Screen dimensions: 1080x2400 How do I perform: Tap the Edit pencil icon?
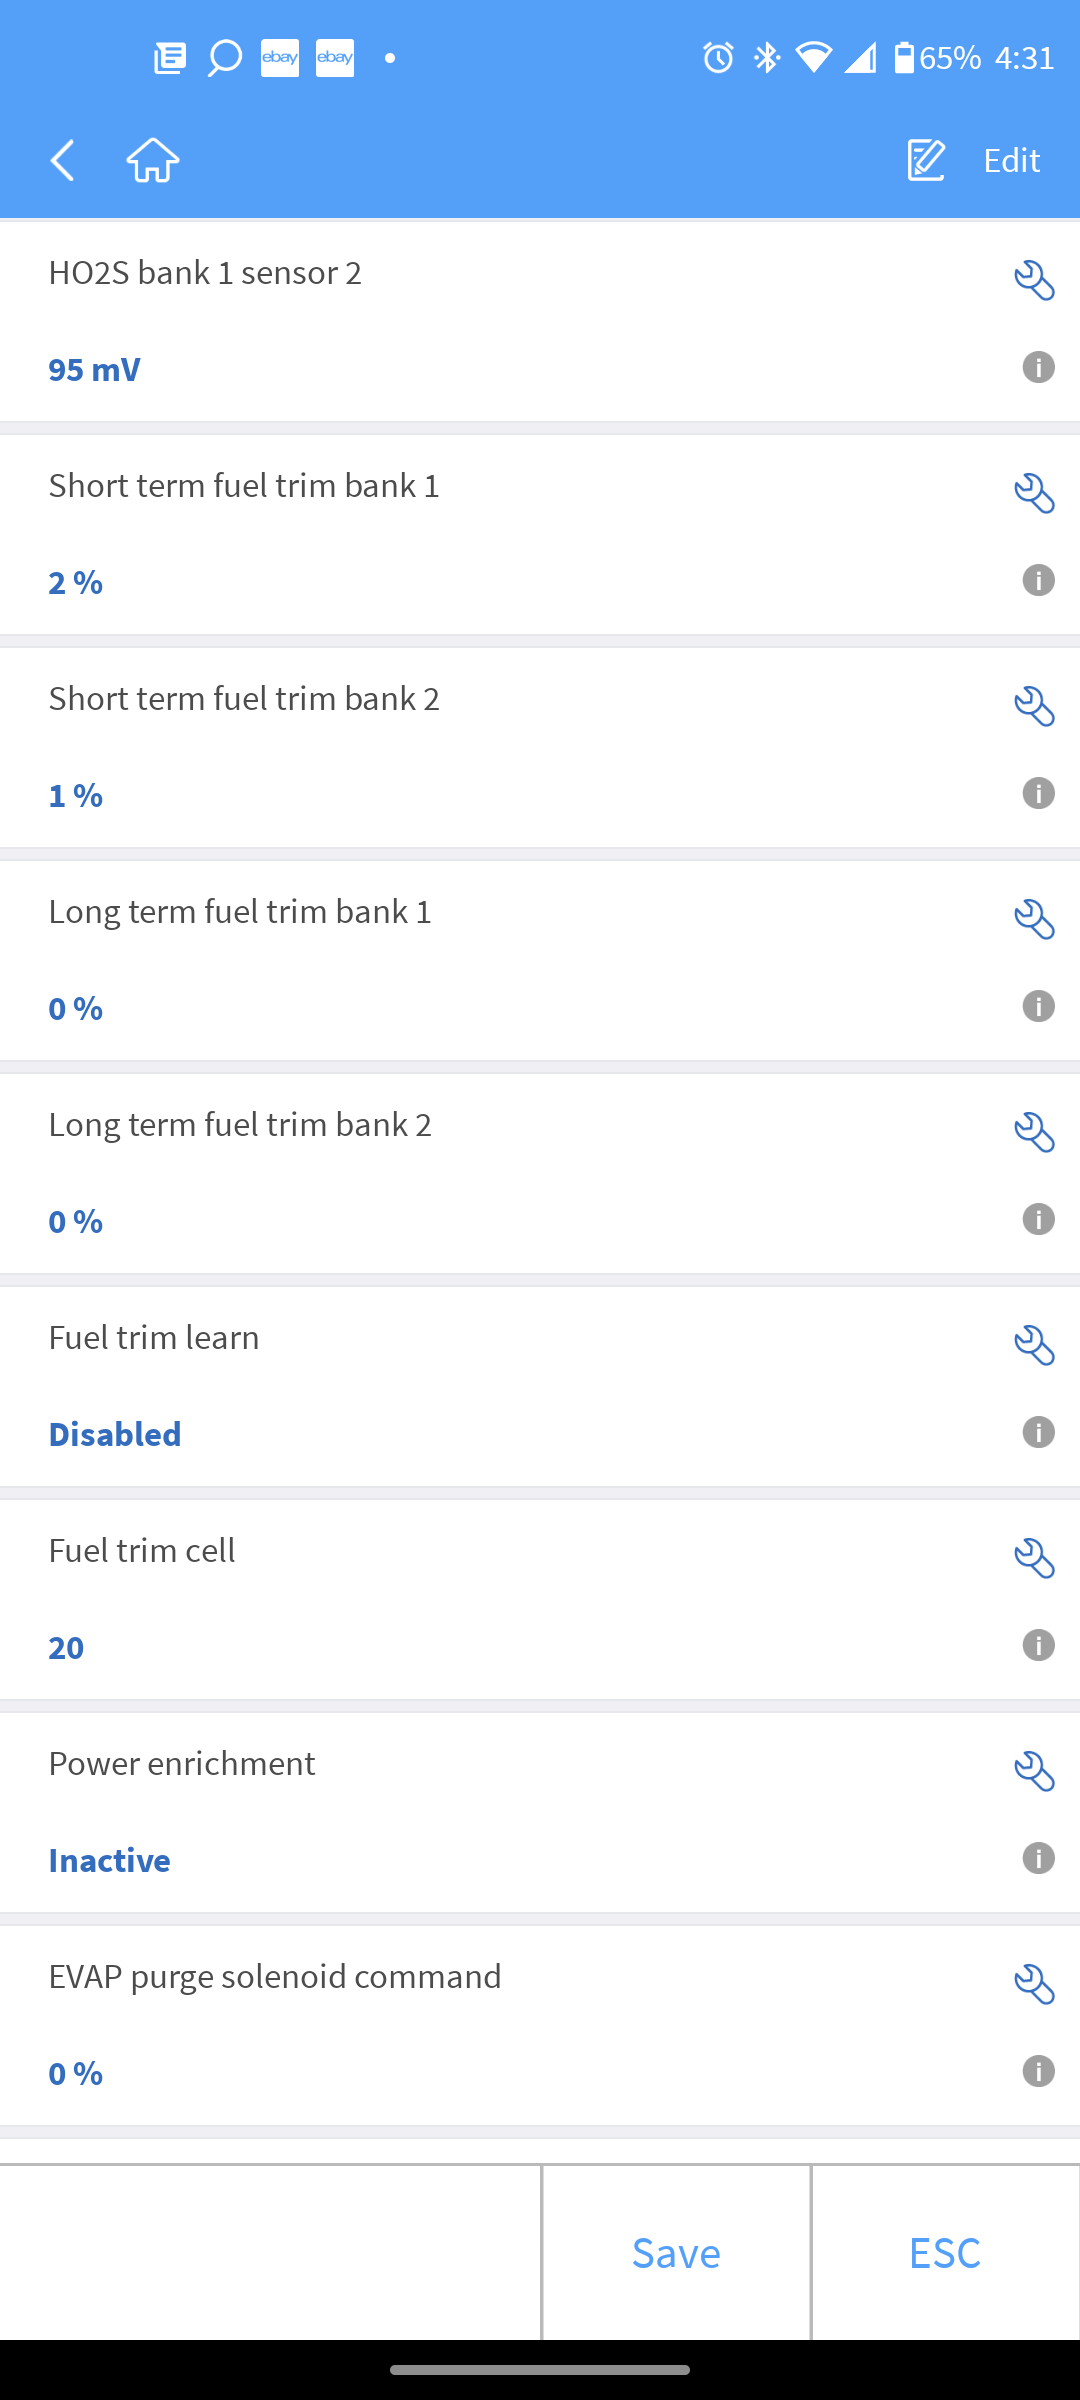pos(926,160)
